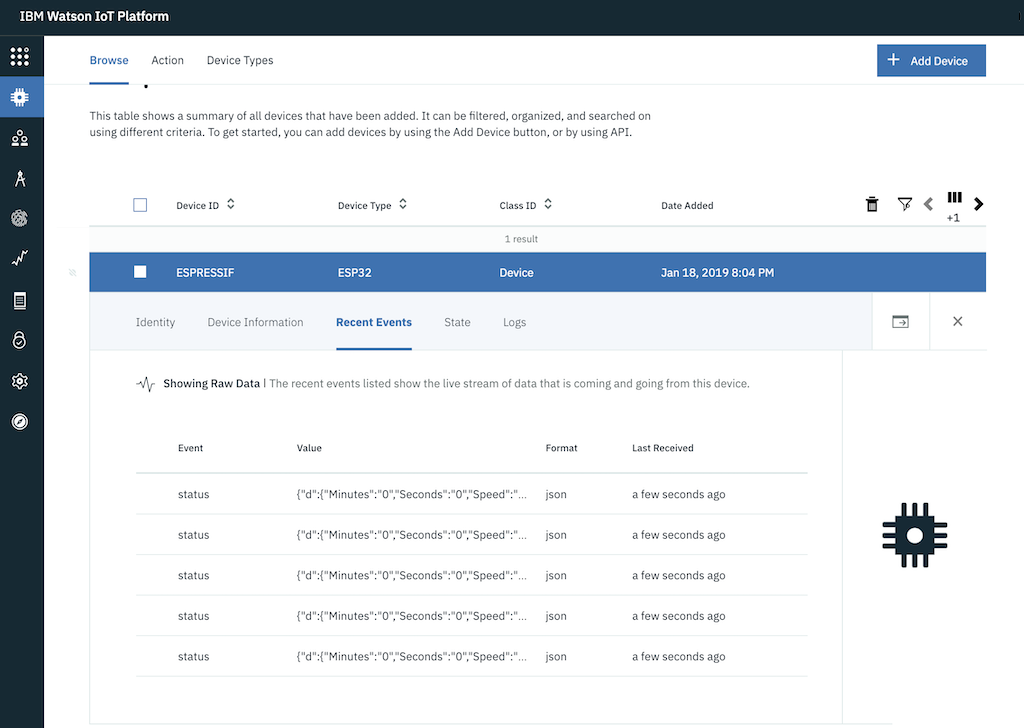Open the Rules document icon in sidebar
Viewport: 1024px width, 728px height.
coord(20,300)
